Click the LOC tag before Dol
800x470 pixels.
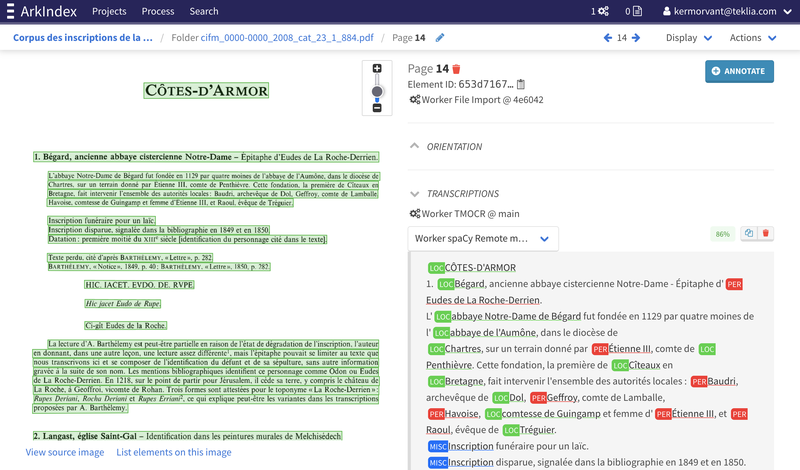501,398
